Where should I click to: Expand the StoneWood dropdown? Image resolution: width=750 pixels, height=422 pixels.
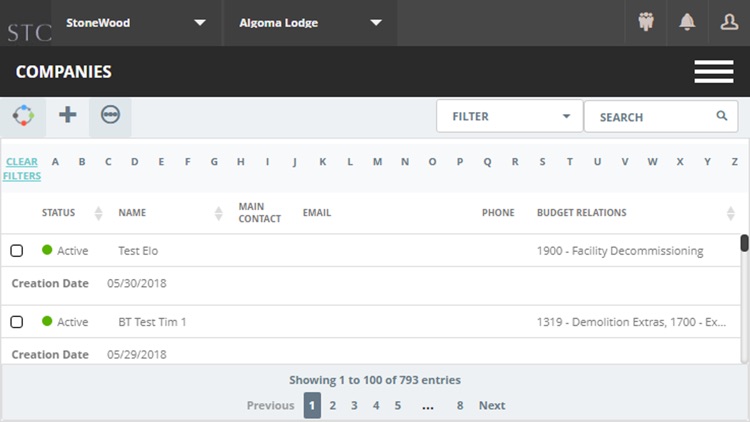point(136,23)
